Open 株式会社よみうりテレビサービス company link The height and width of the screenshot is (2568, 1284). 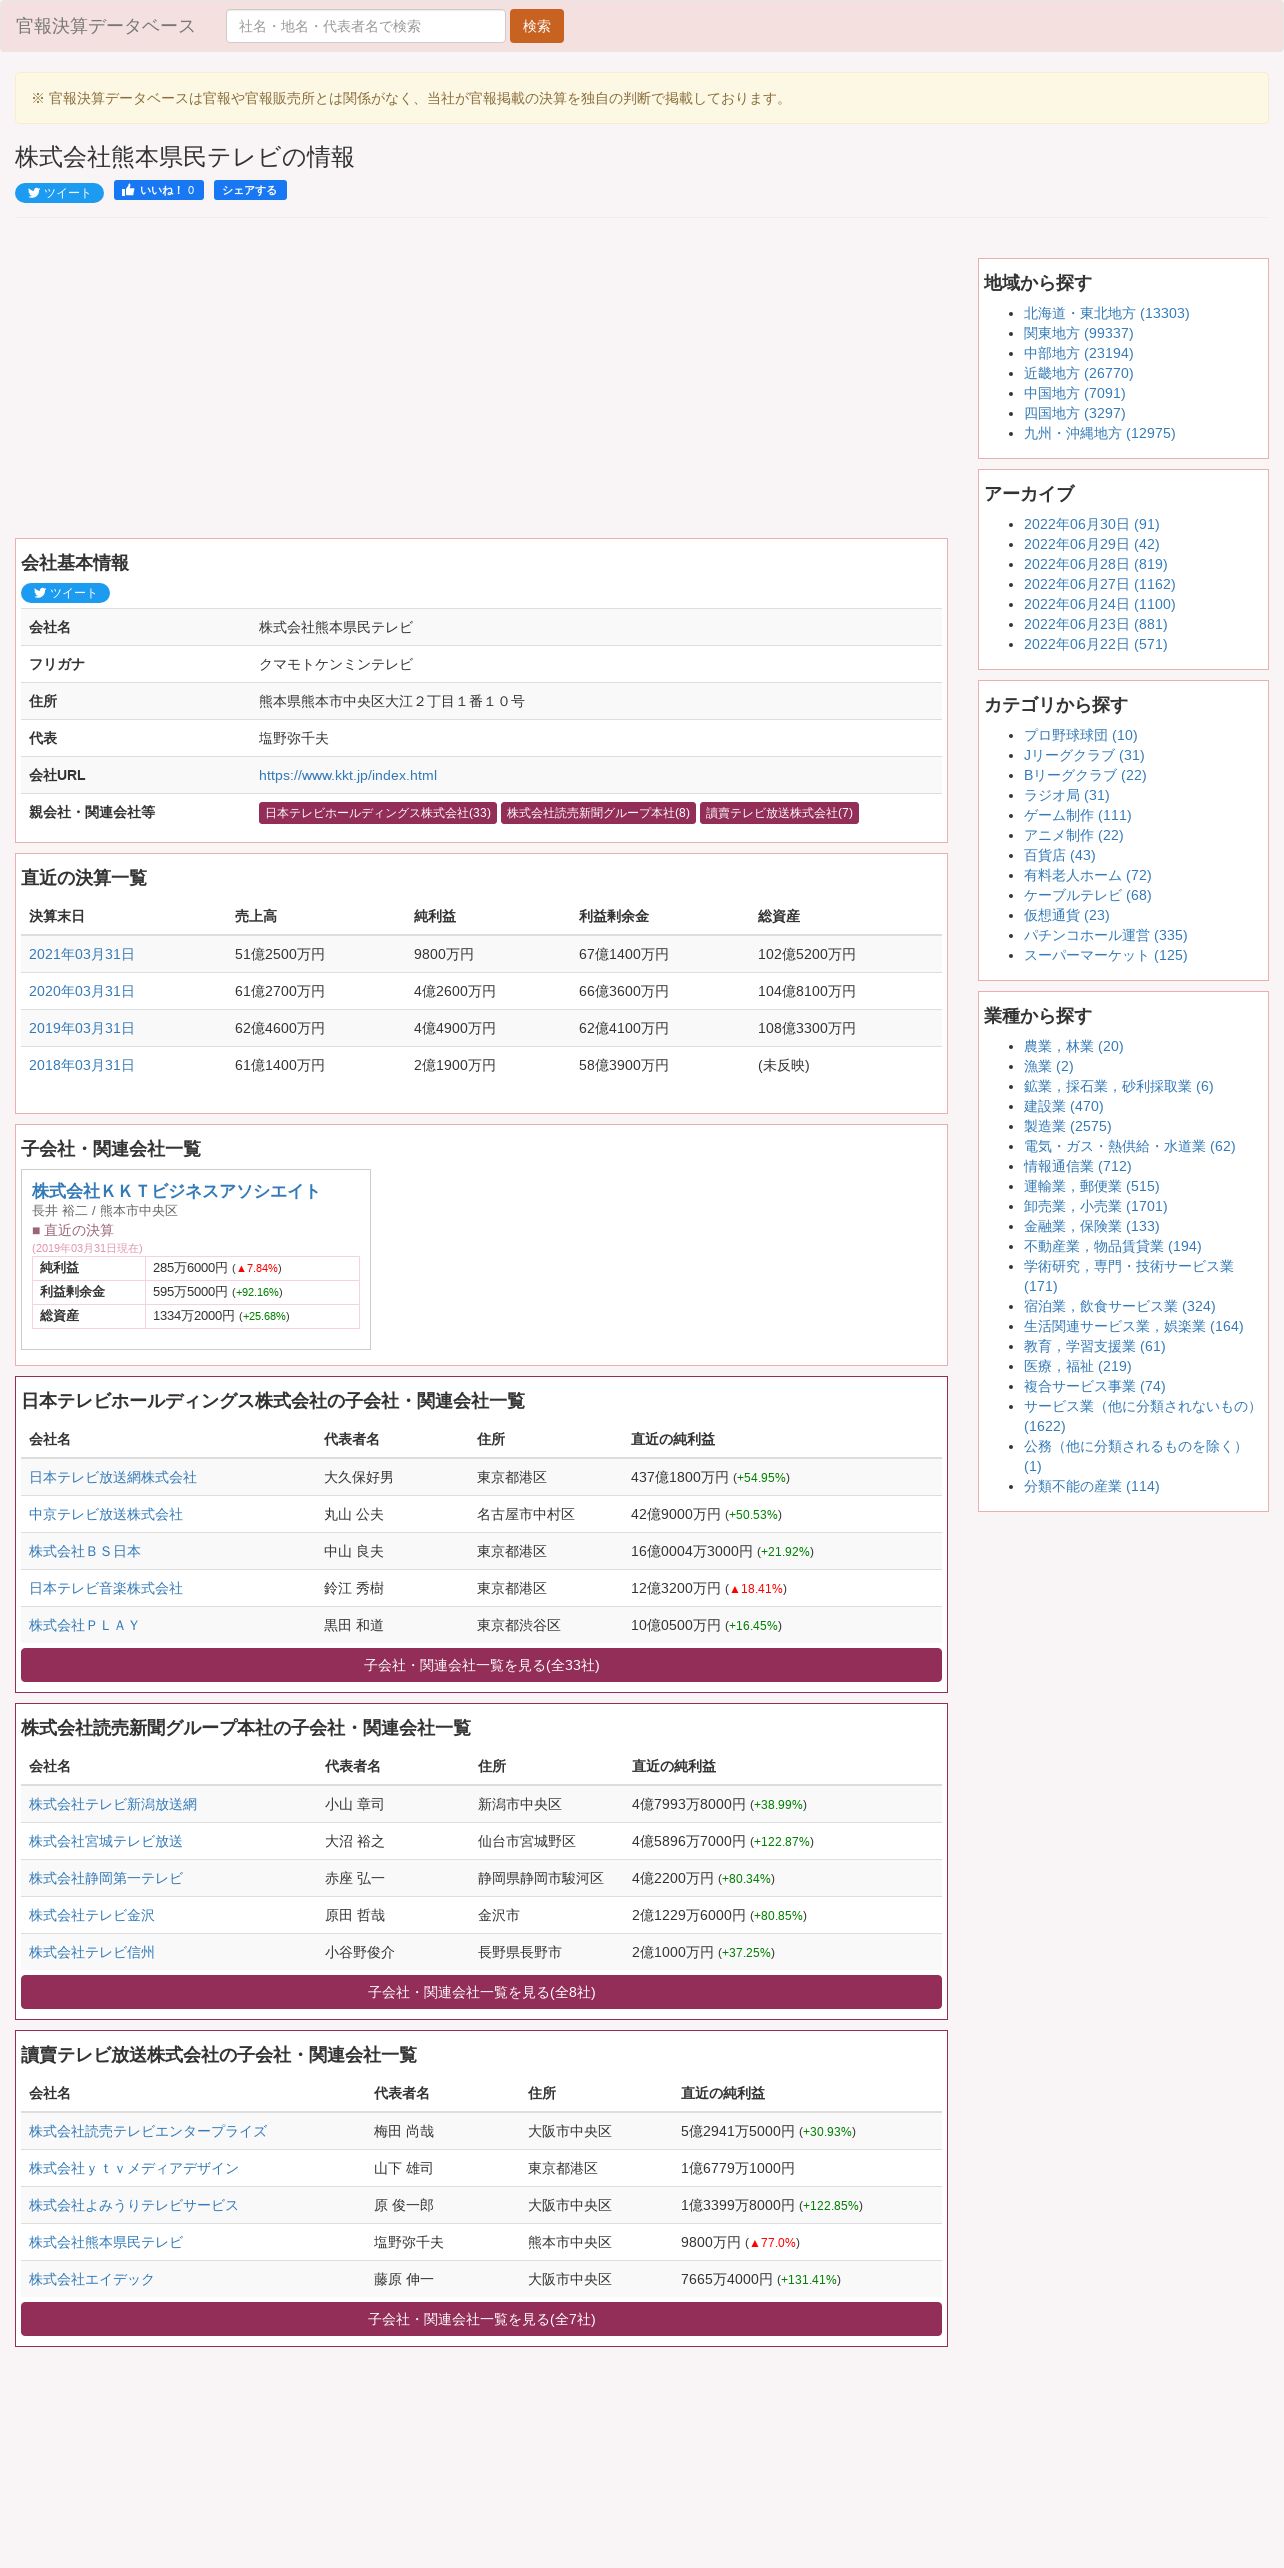pyautogui.click(x=134, y=2205)
